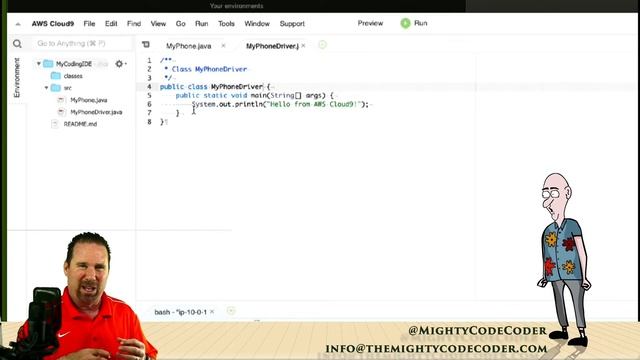Image resolution: width=640 pixels, height=360 pixels.
Task: Click 'Class MyPhoneDriver' comment text
Action: pyautogui.click(x=209, y=69)
